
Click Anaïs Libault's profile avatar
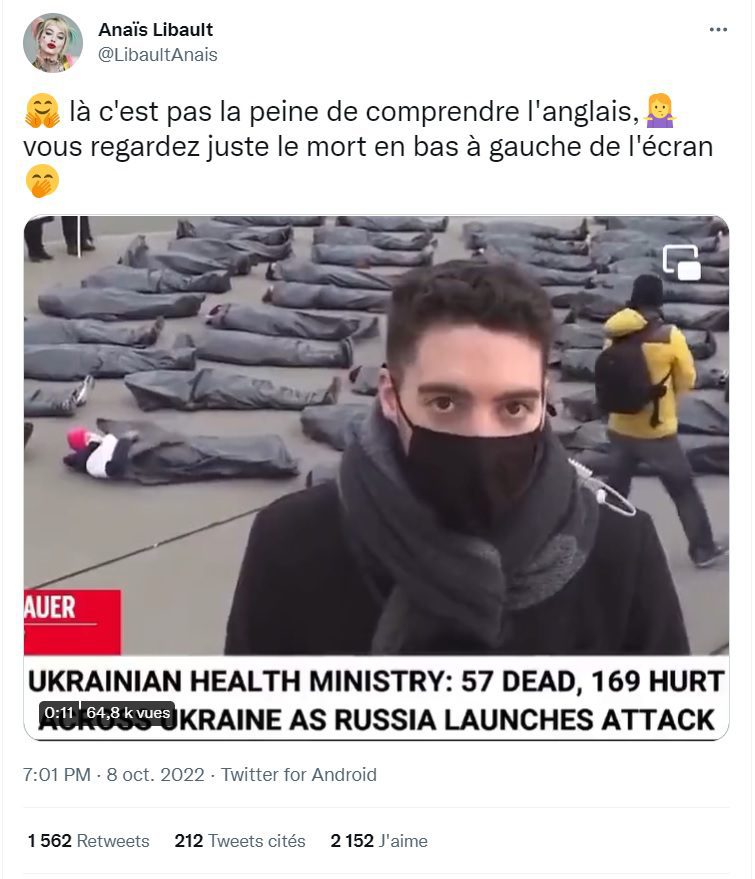pos(53,43)
